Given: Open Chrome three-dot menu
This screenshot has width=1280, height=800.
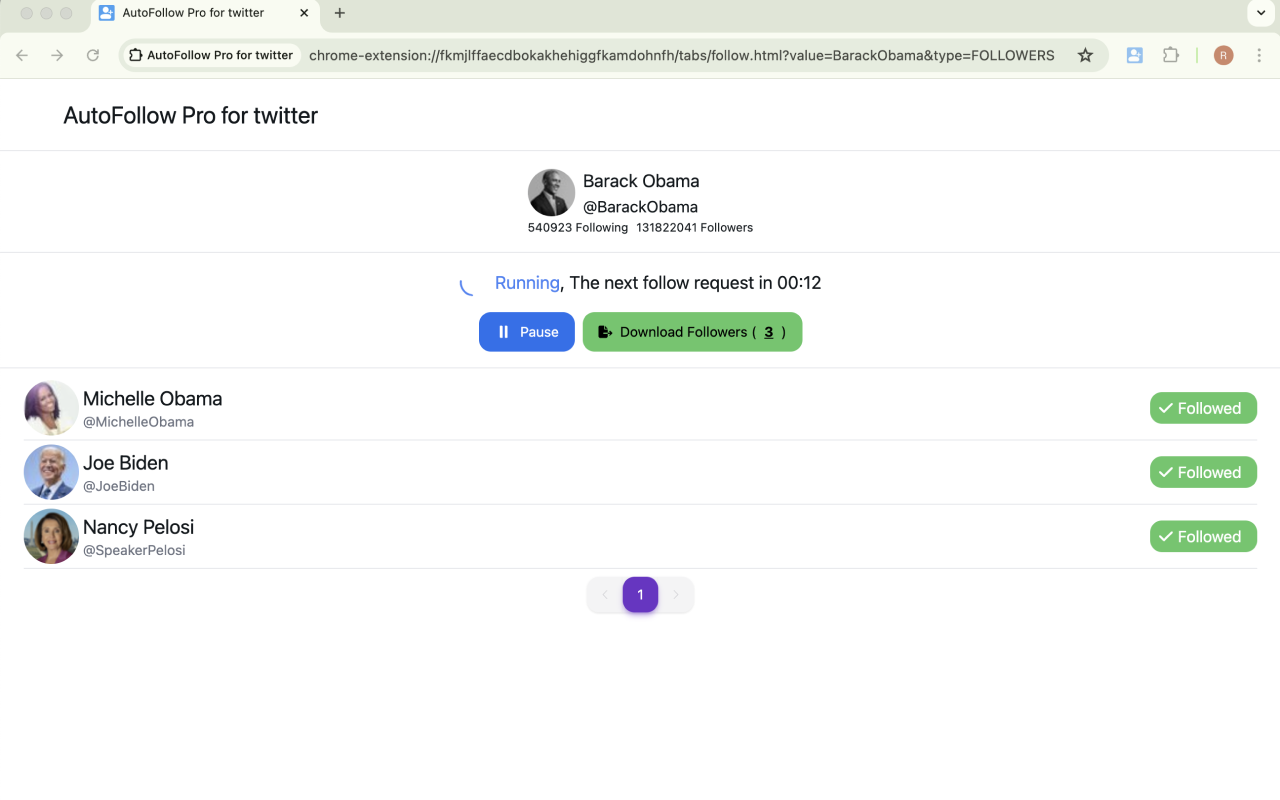Looking at the screenshot, I should [x=1259, y=55].
